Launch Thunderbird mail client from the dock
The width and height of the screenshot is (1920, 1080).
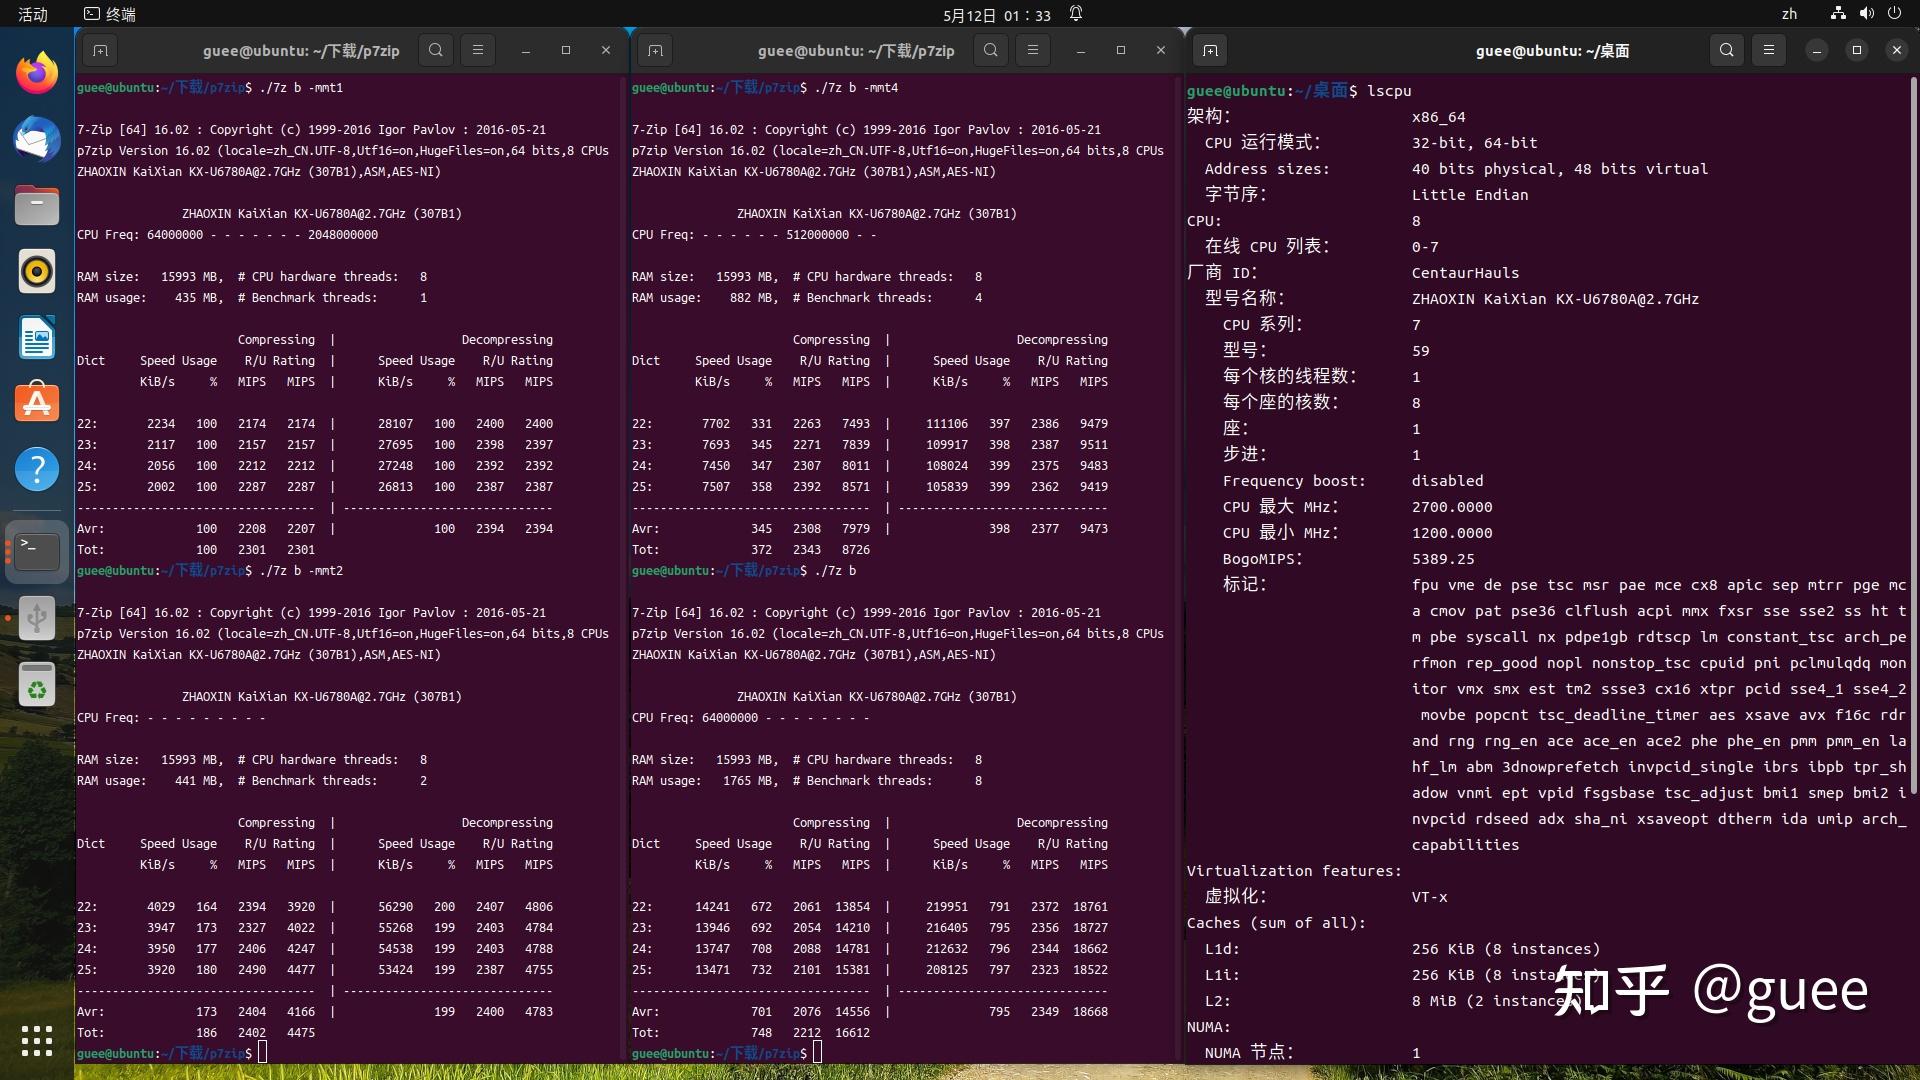pos(36,139)
